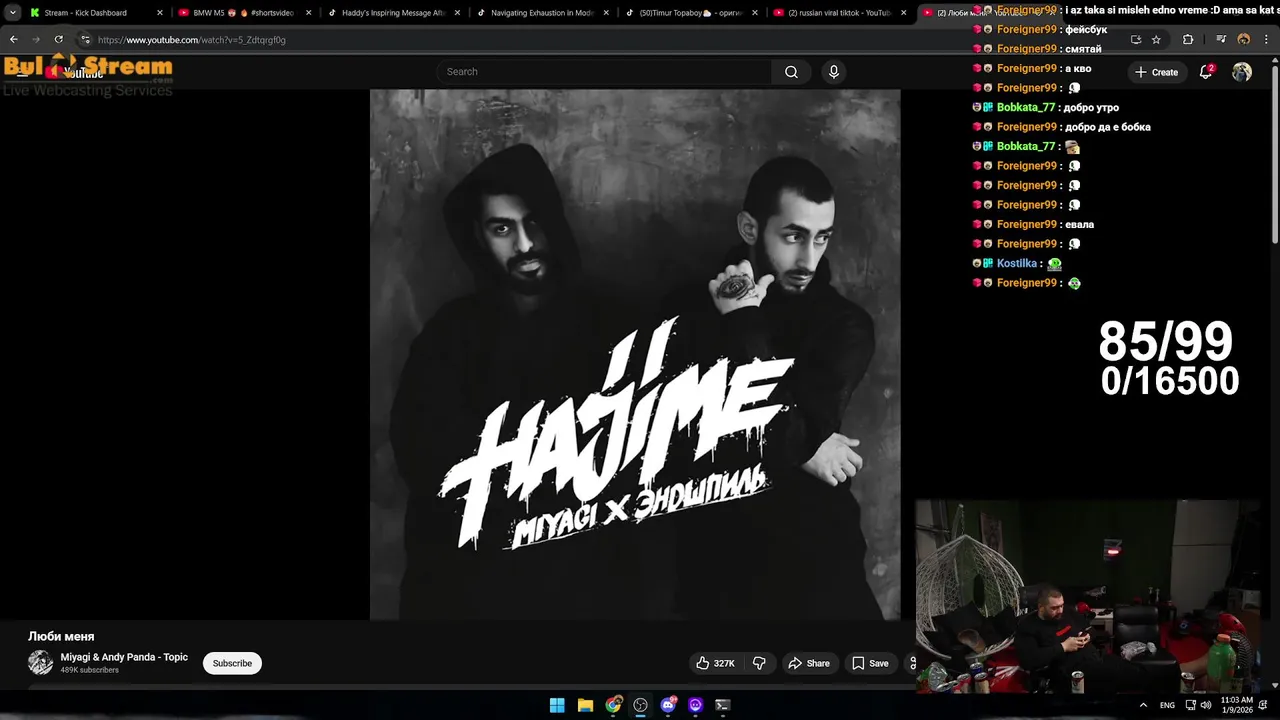1280x720 pixels.
Task: Click the browser address bar URL
Action: tap(192, 40)
